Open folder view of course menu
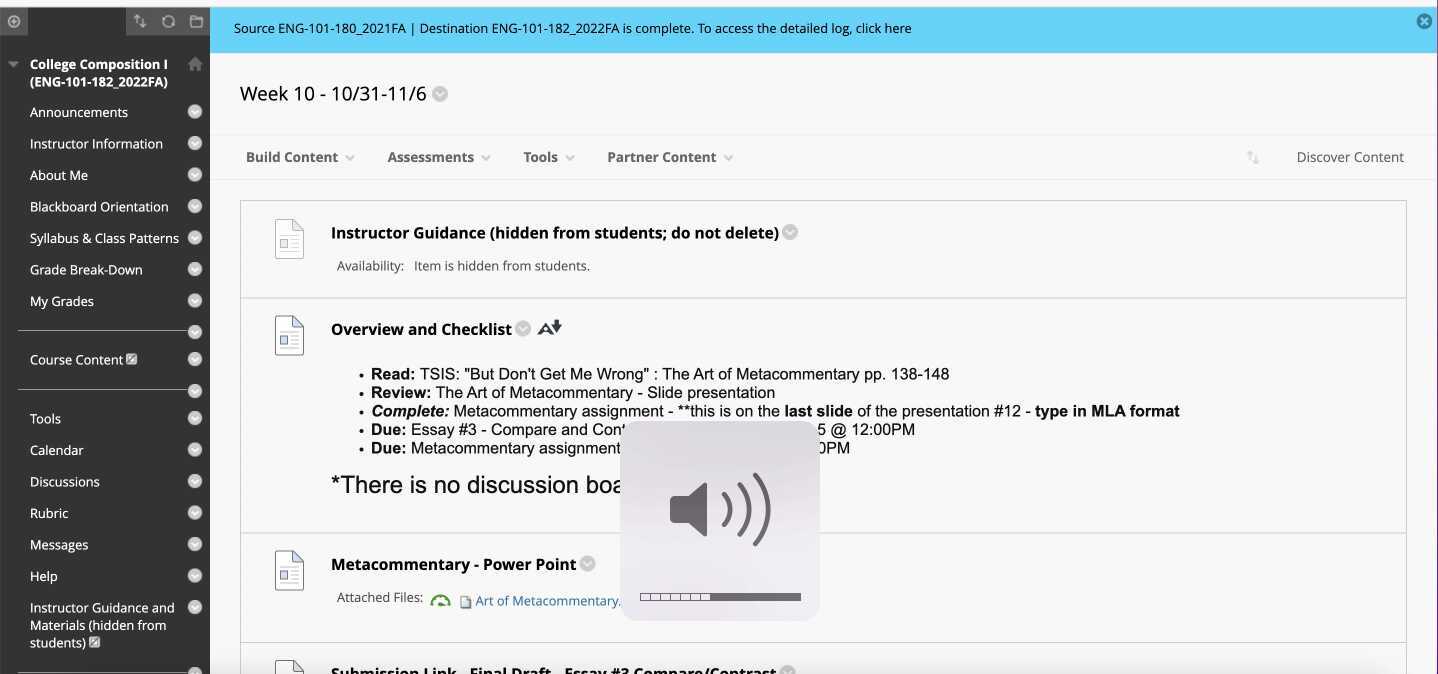The width and height of the screenshot is (1438, 674). click(196, 21)
